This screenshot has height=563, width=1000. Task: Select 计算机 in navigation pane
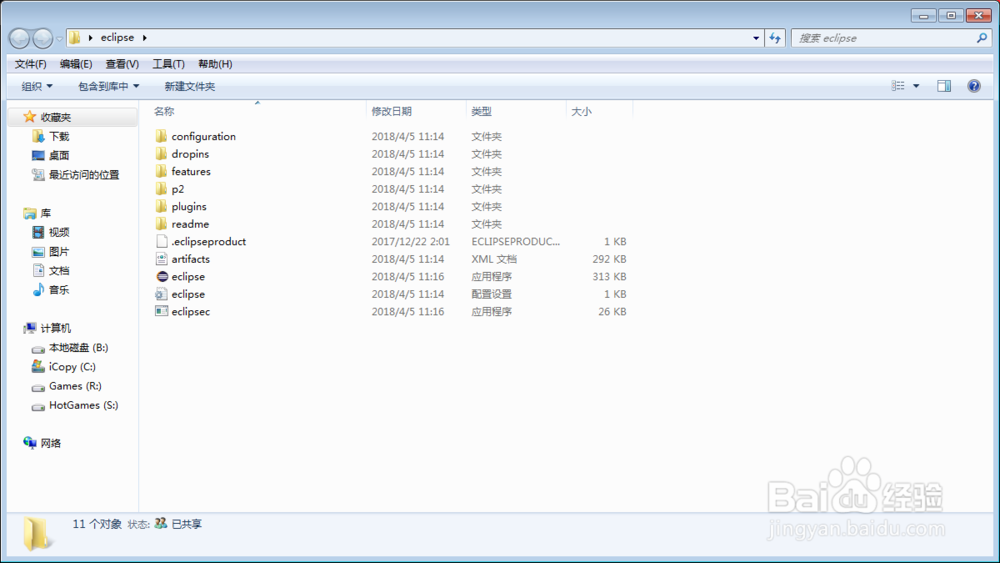pos(55,328)
